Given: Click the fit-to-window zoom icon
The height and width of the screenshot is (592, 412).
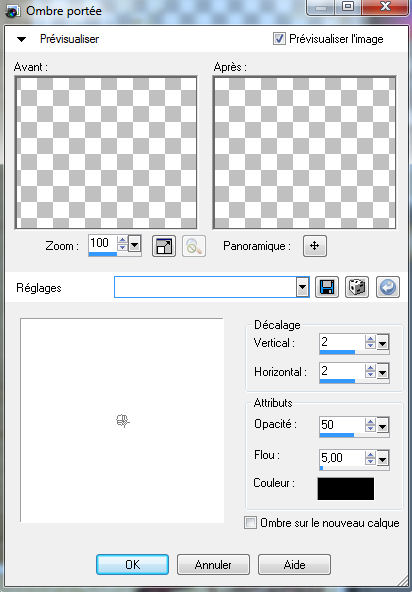Looking at the screenshot, I should pos(164,246).
